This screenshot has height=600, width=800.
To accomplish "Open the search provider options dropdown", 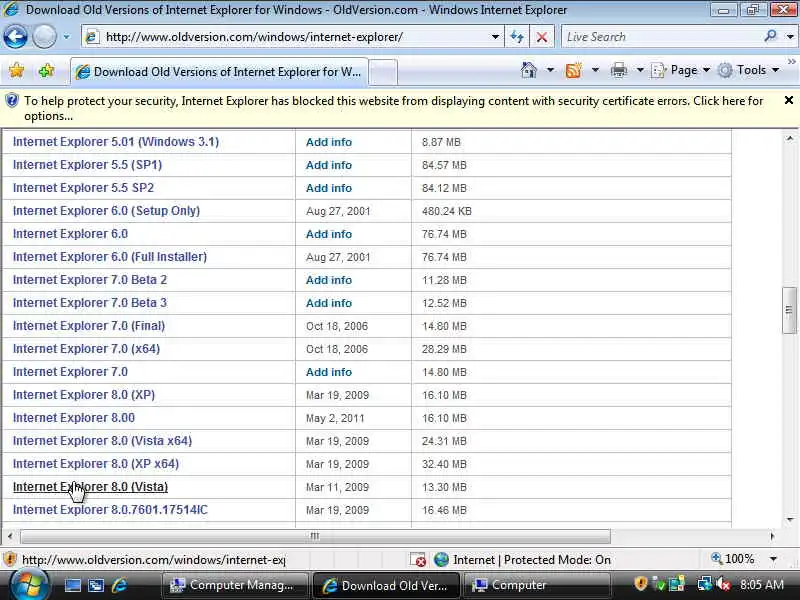I will click(790, 37).
